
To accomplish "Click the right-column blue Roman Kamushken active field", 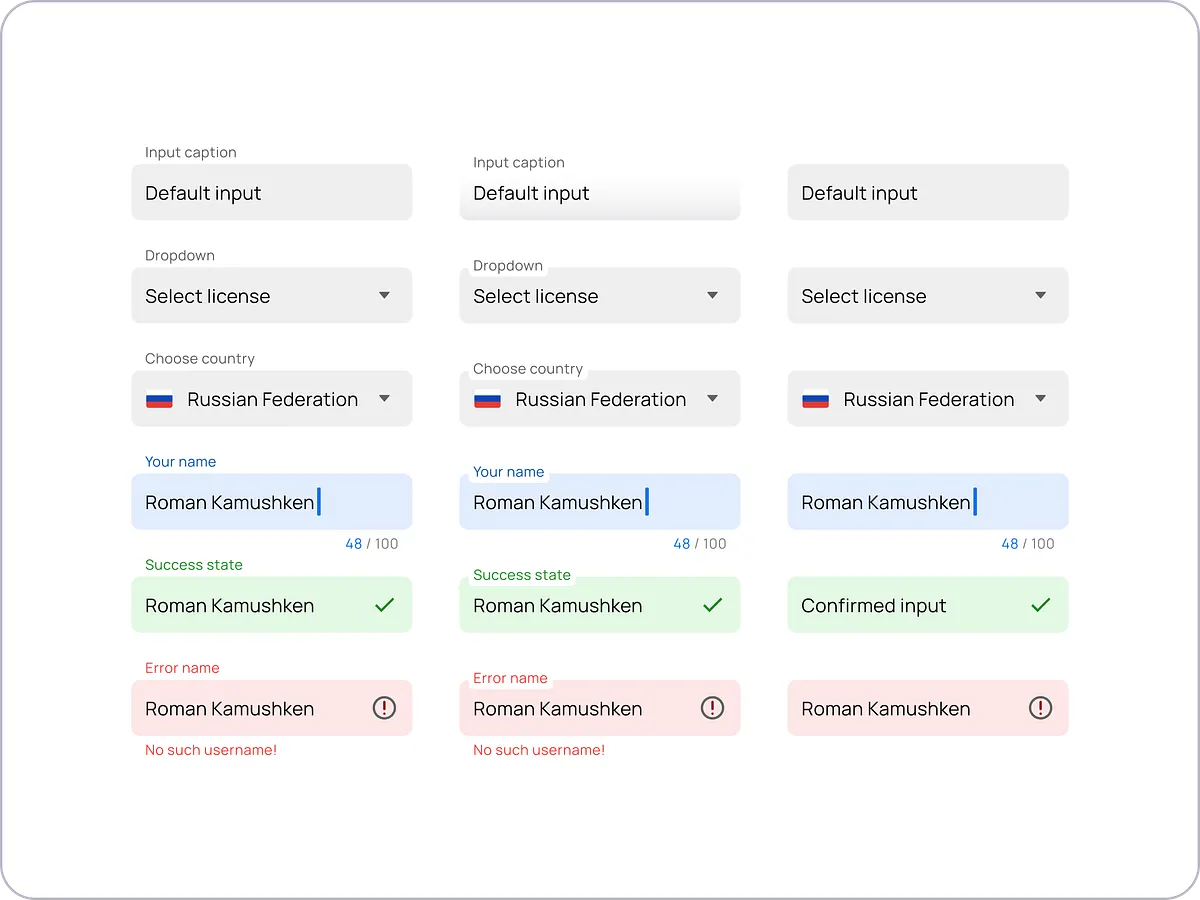I will pyautogui.click(x=927, y=502).
